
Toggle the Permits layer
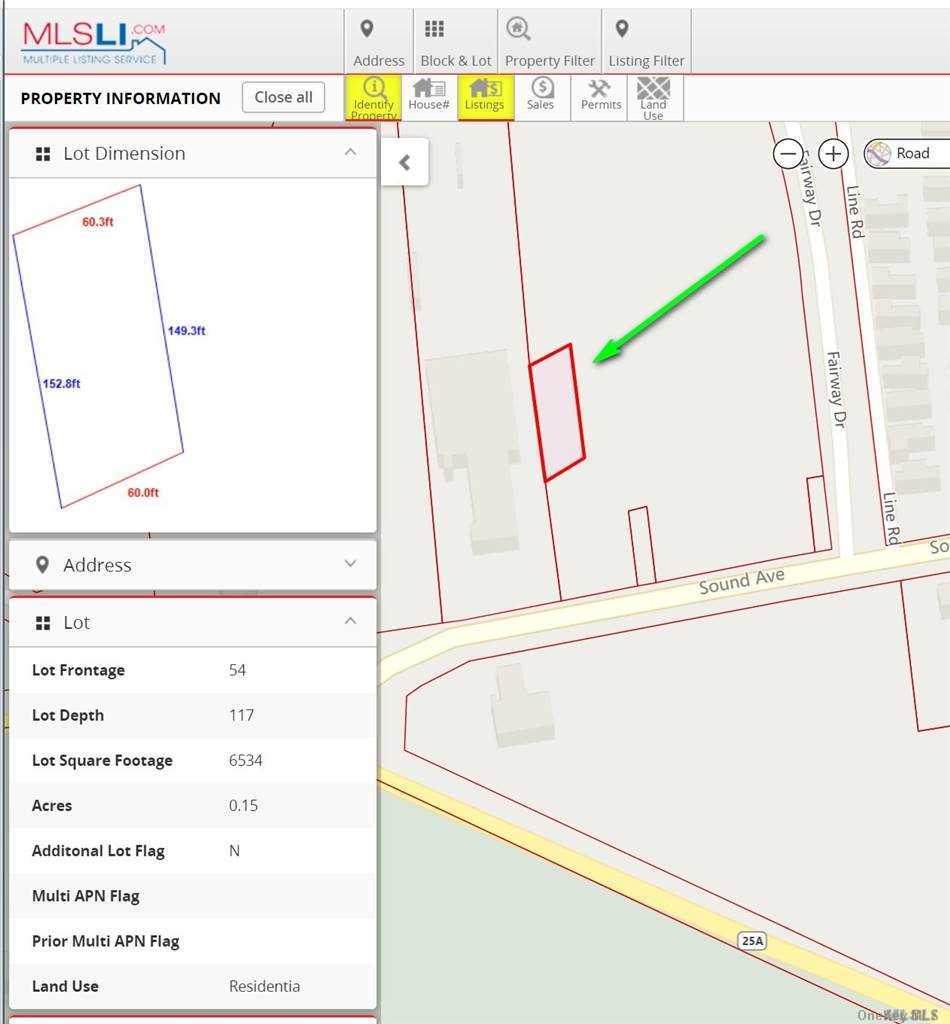point(599,98)
